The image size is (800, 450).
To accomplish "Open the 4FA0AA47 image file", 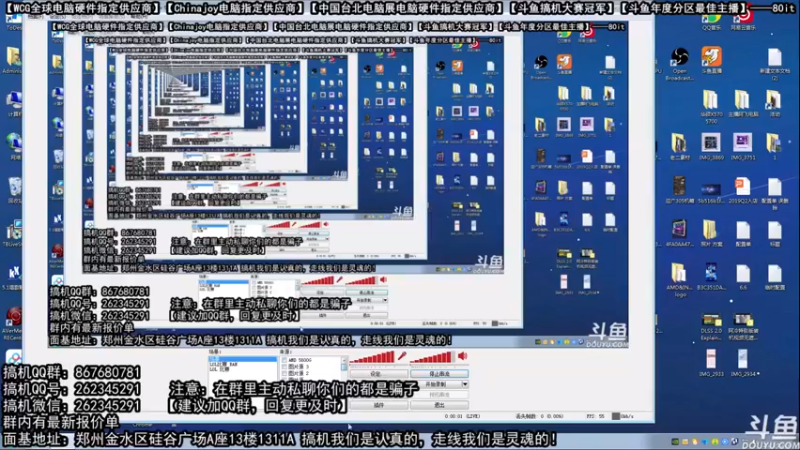I will click(679, 233).
